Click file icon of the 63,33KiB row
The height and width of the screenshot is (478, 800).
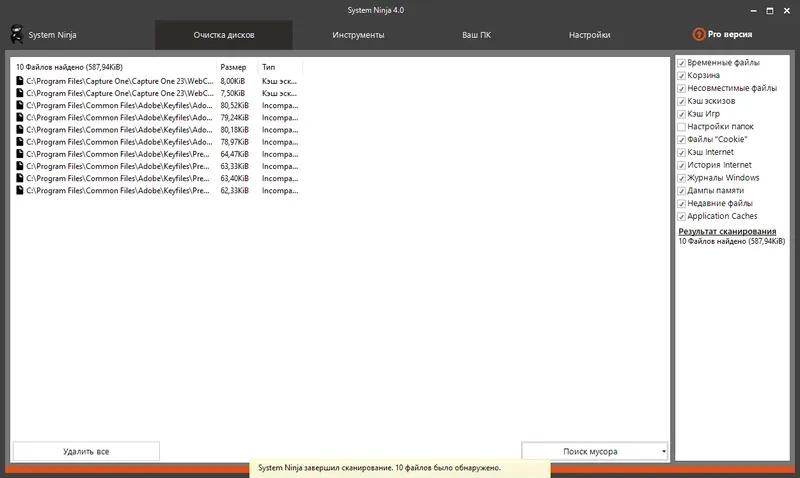tap(19, 166)
